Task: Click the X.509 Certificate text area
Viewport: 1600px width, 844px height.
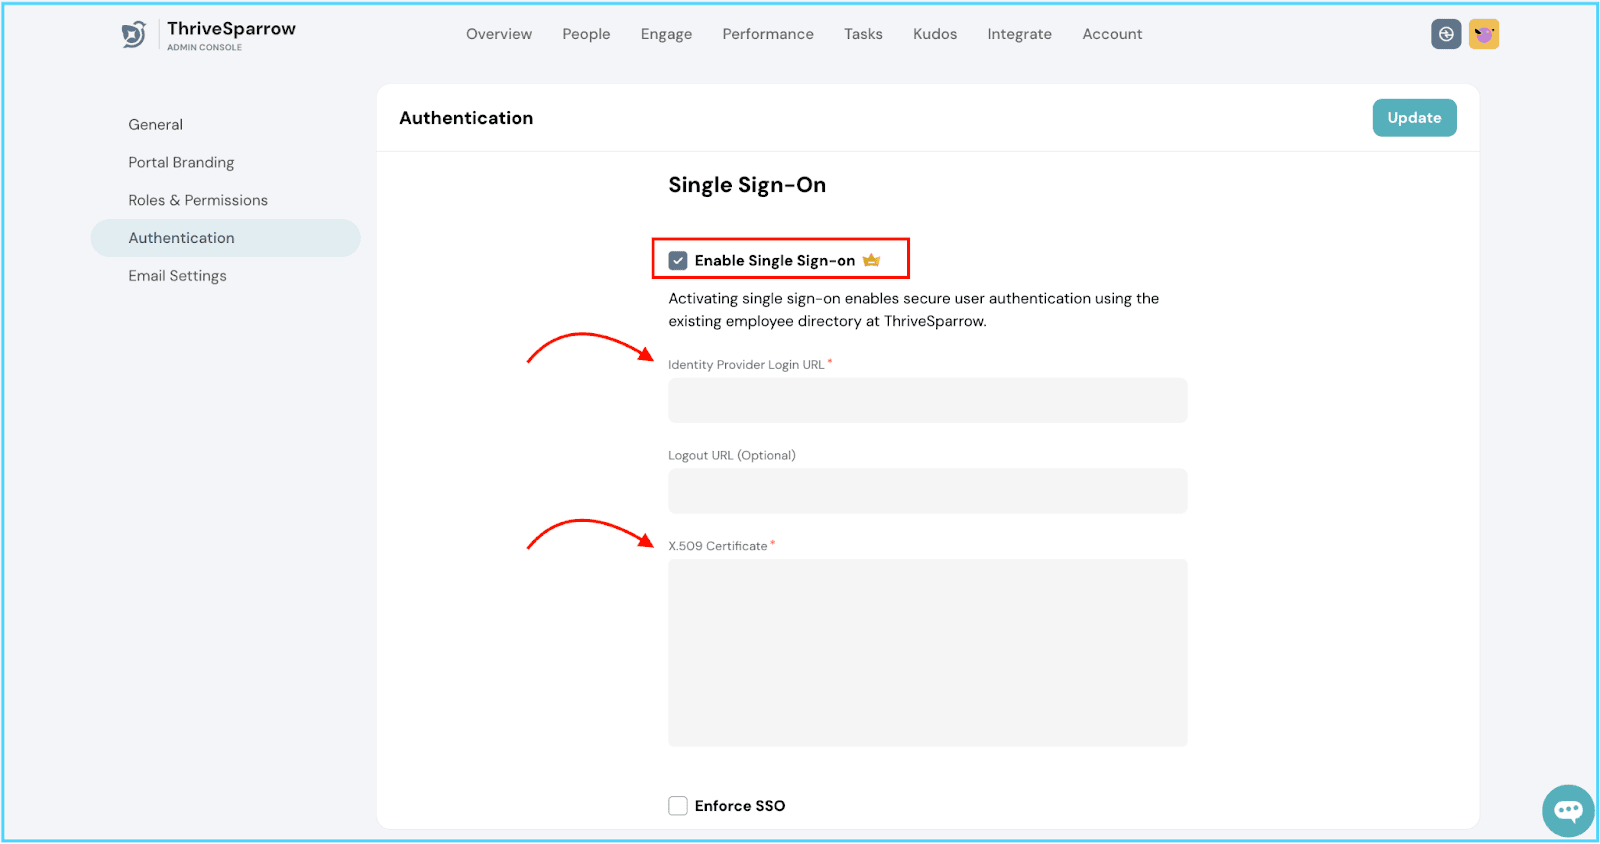Action: (927, 652)
